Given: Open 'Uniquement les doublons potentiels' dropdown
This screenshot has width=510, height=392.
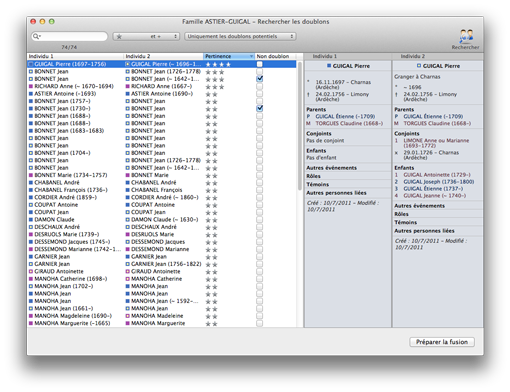Looking at the screenshot, I should click(240, 36).
